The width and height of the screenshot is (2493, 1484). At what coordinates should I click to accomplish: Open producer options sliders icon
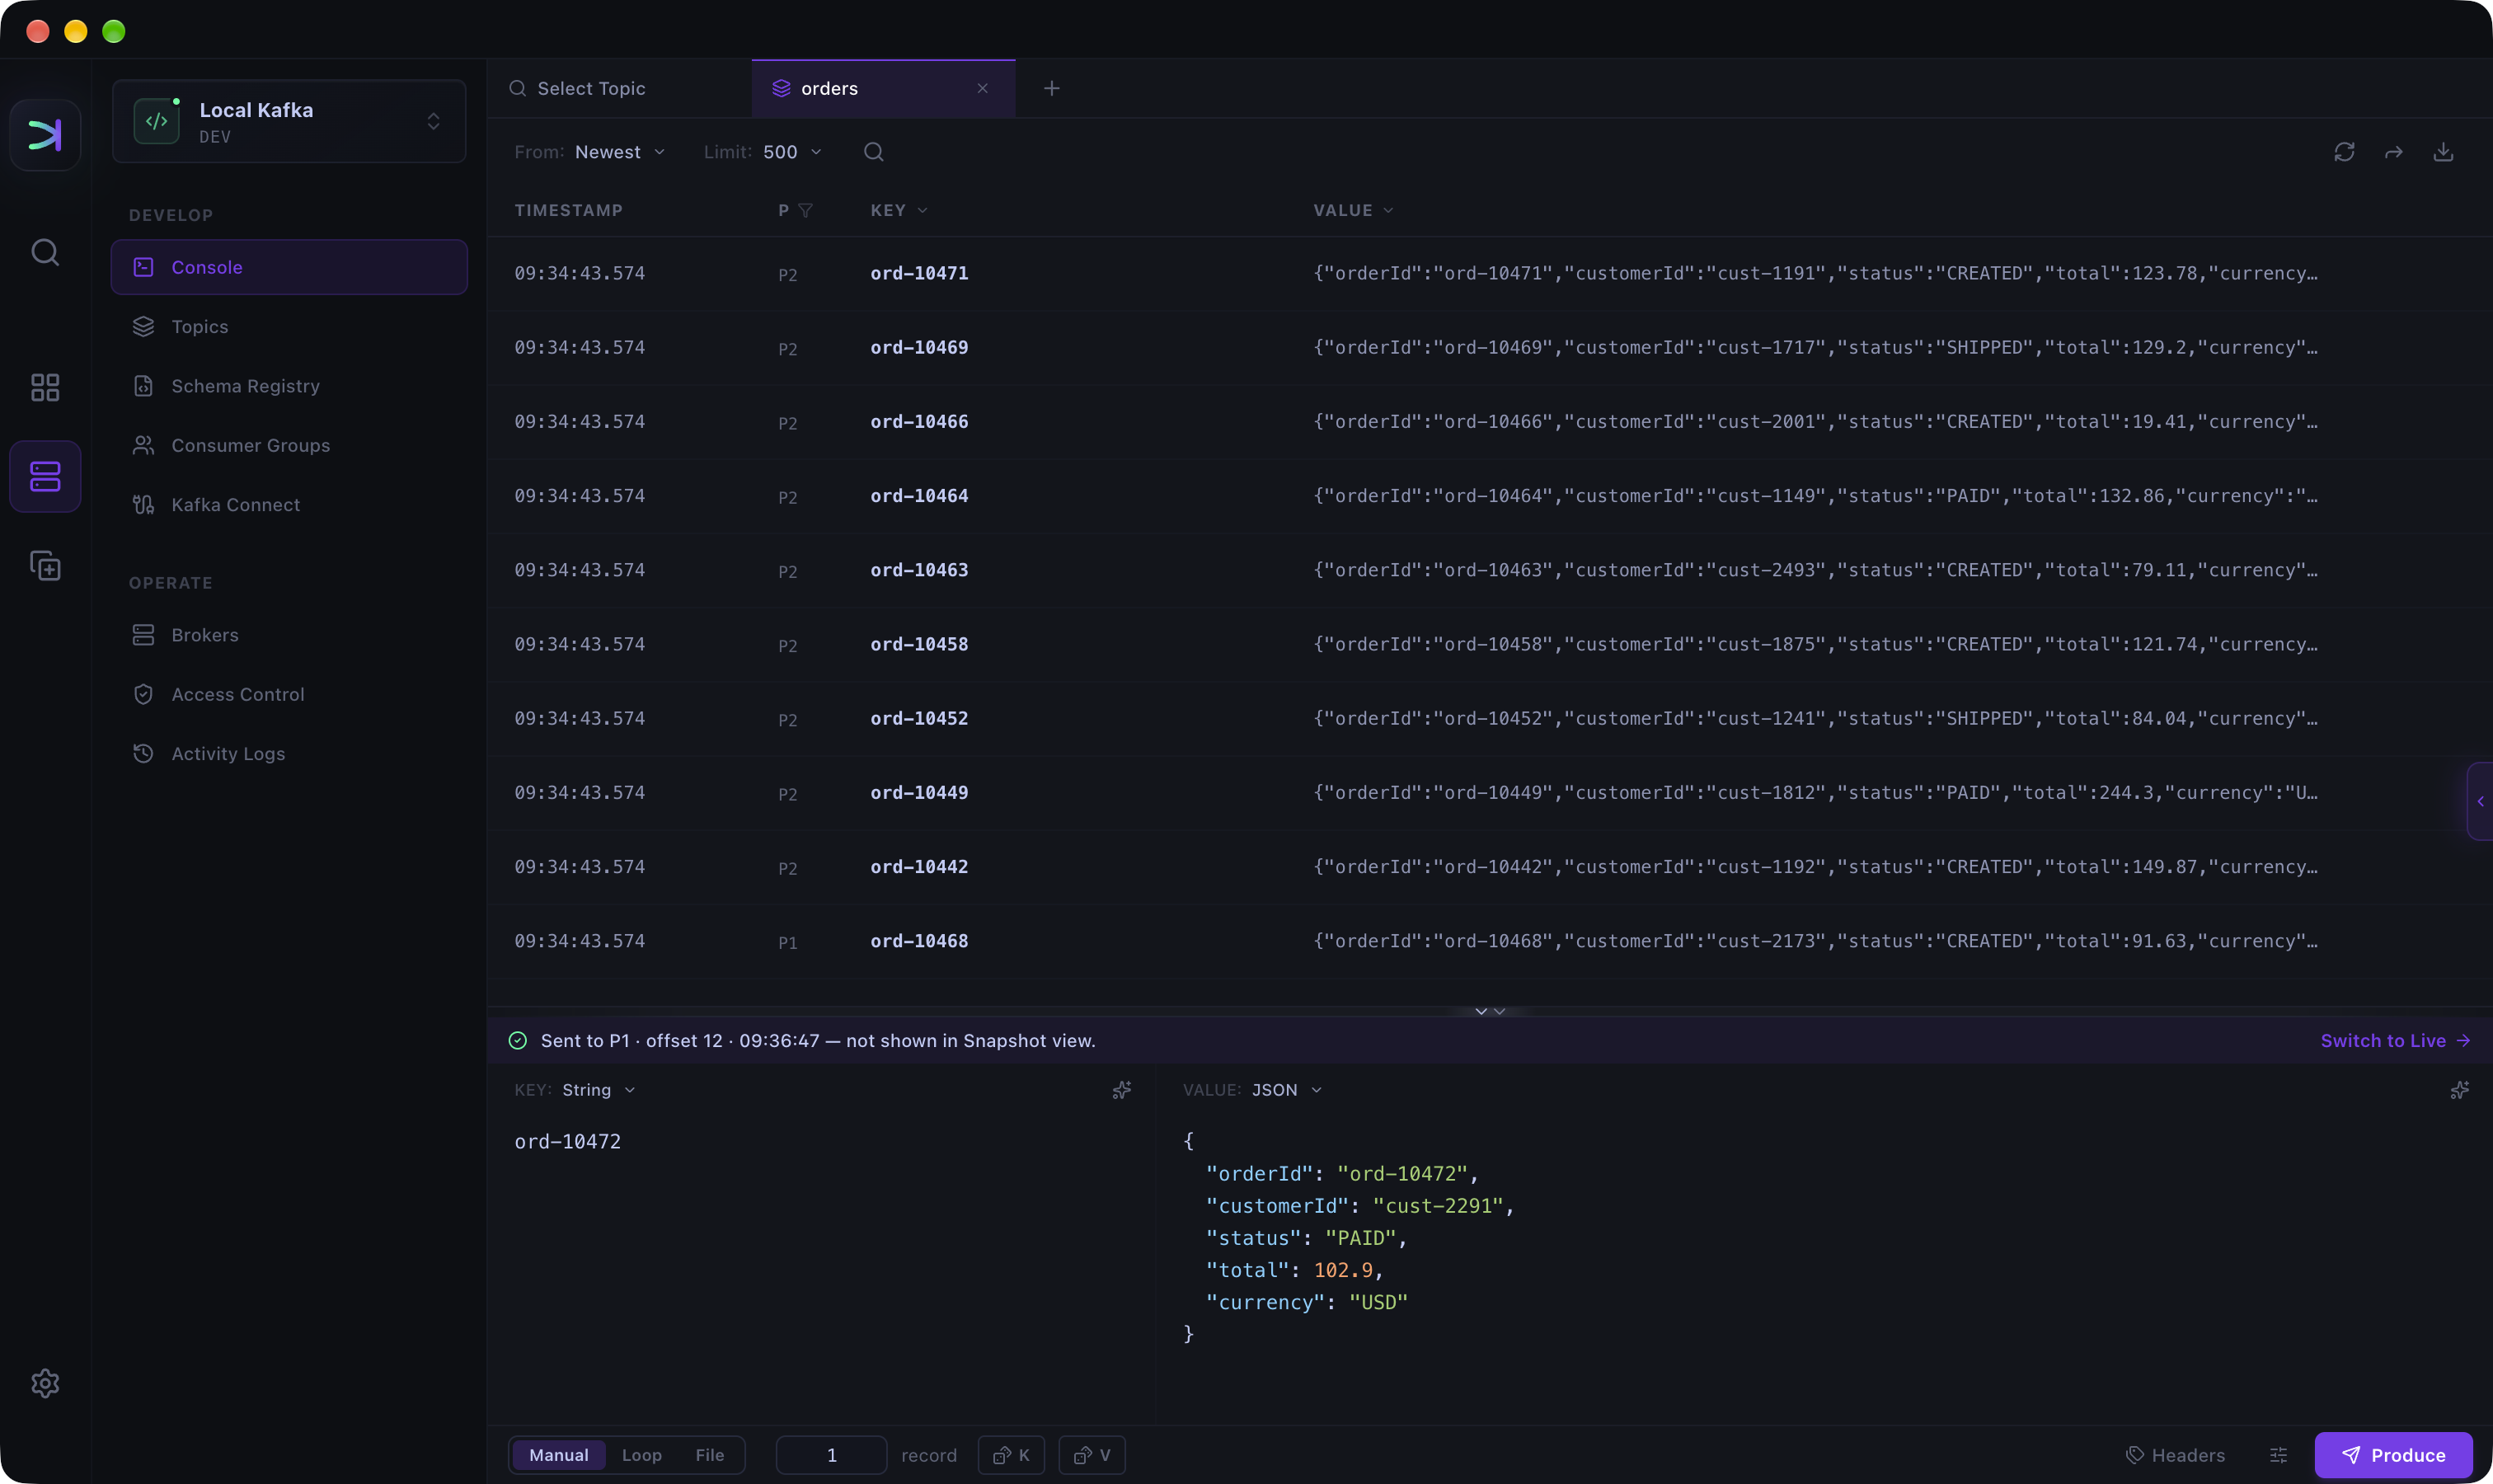(2278, 1455)
